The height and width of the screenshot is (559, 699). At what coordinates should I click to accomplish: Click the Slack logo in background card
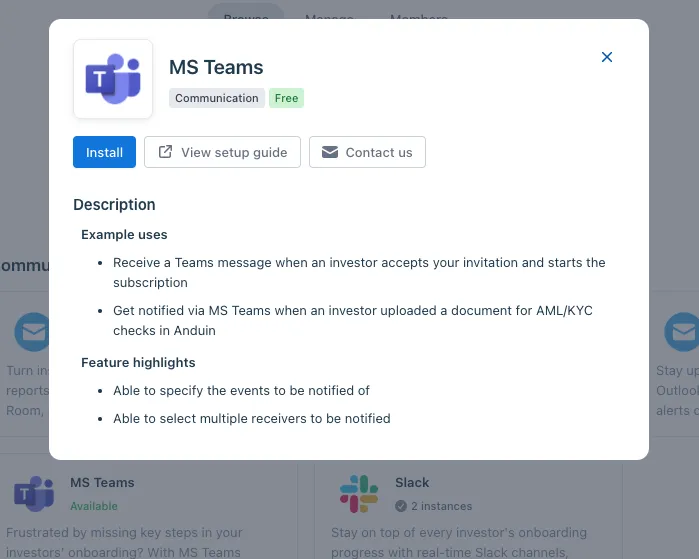[359, 493]
